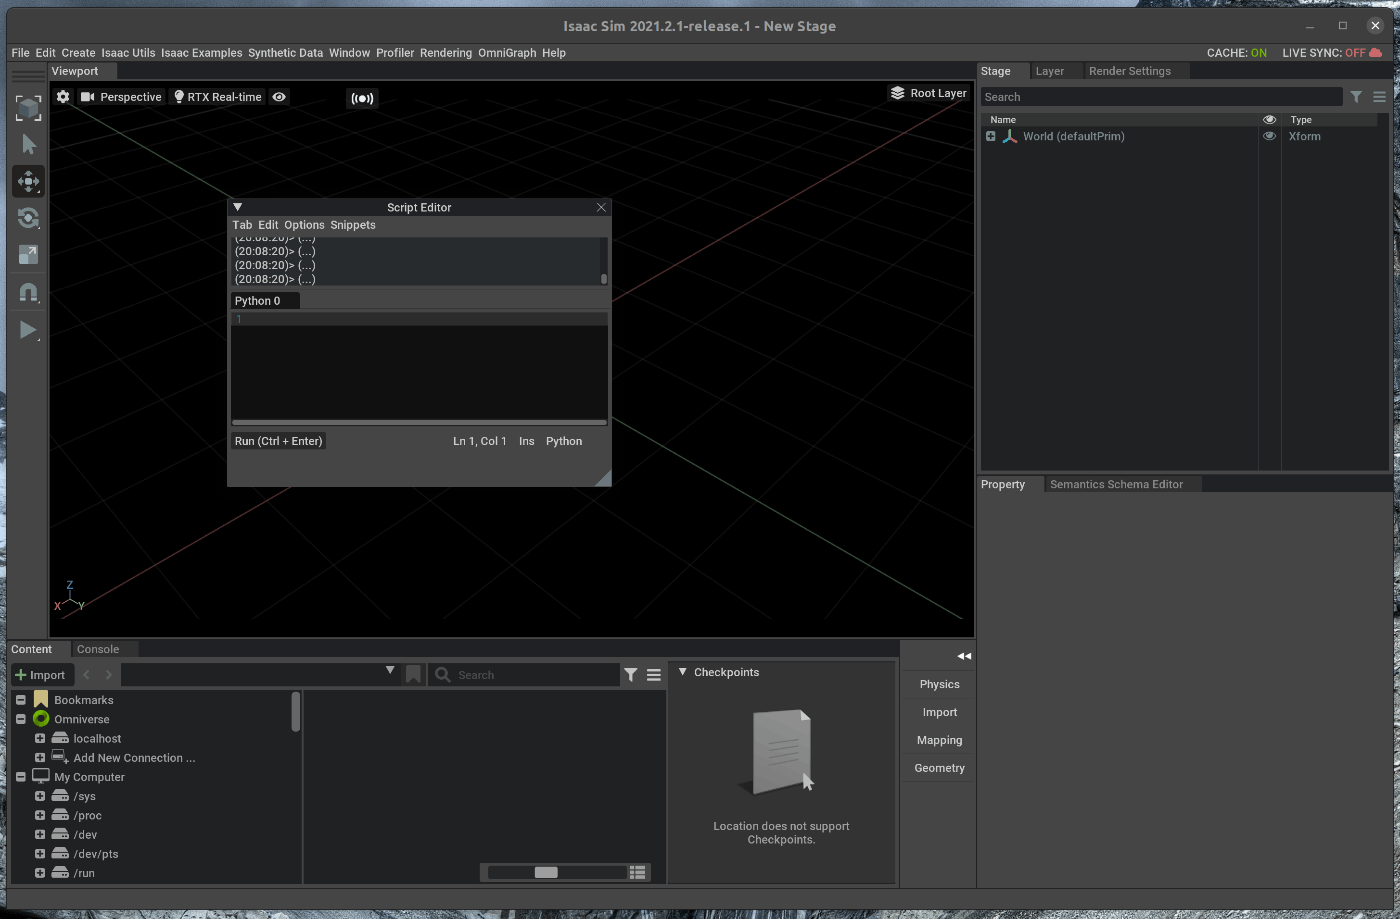Toggle the viewport display eye icon
The image size is (1400, 919).
click(x=279, y=97)
